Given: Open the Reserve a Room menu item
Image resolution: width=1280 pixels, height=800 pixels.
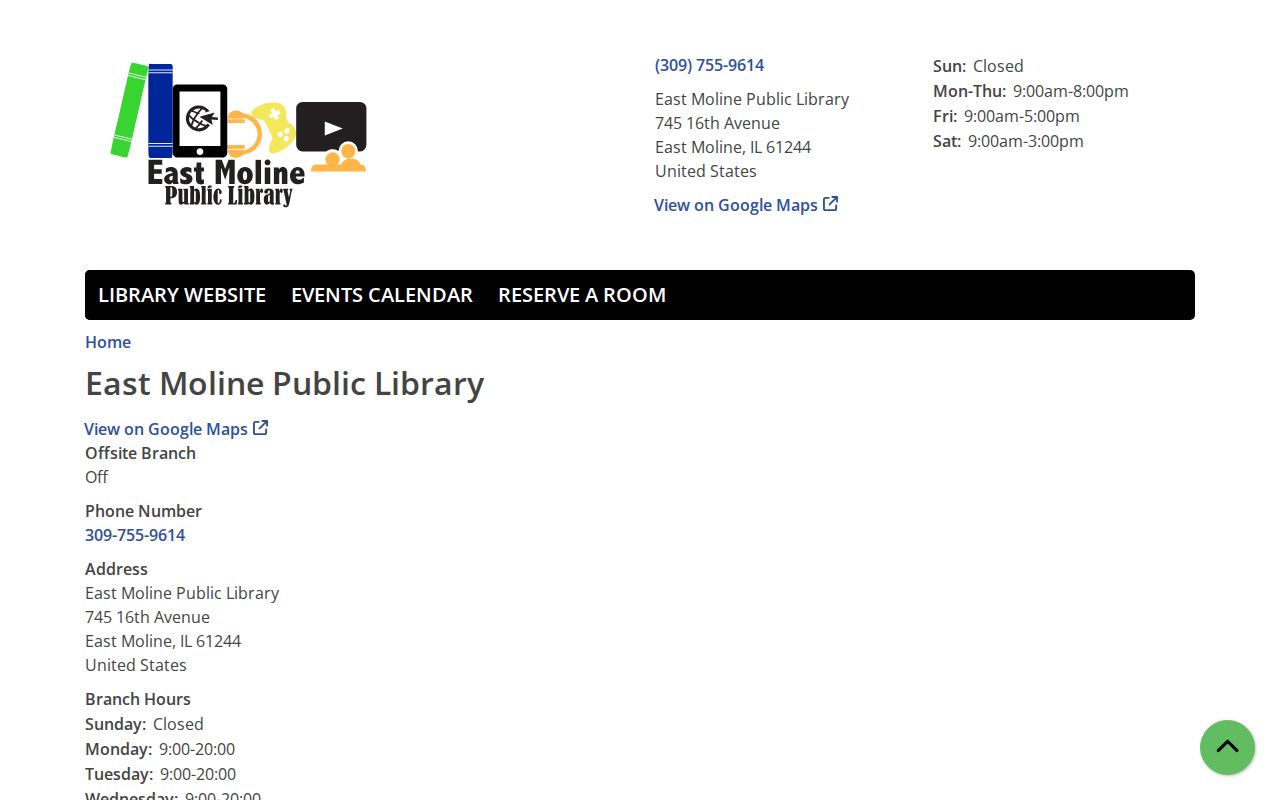Looking at the screenshot, I should pyautogui.click(x=582, y=295).
